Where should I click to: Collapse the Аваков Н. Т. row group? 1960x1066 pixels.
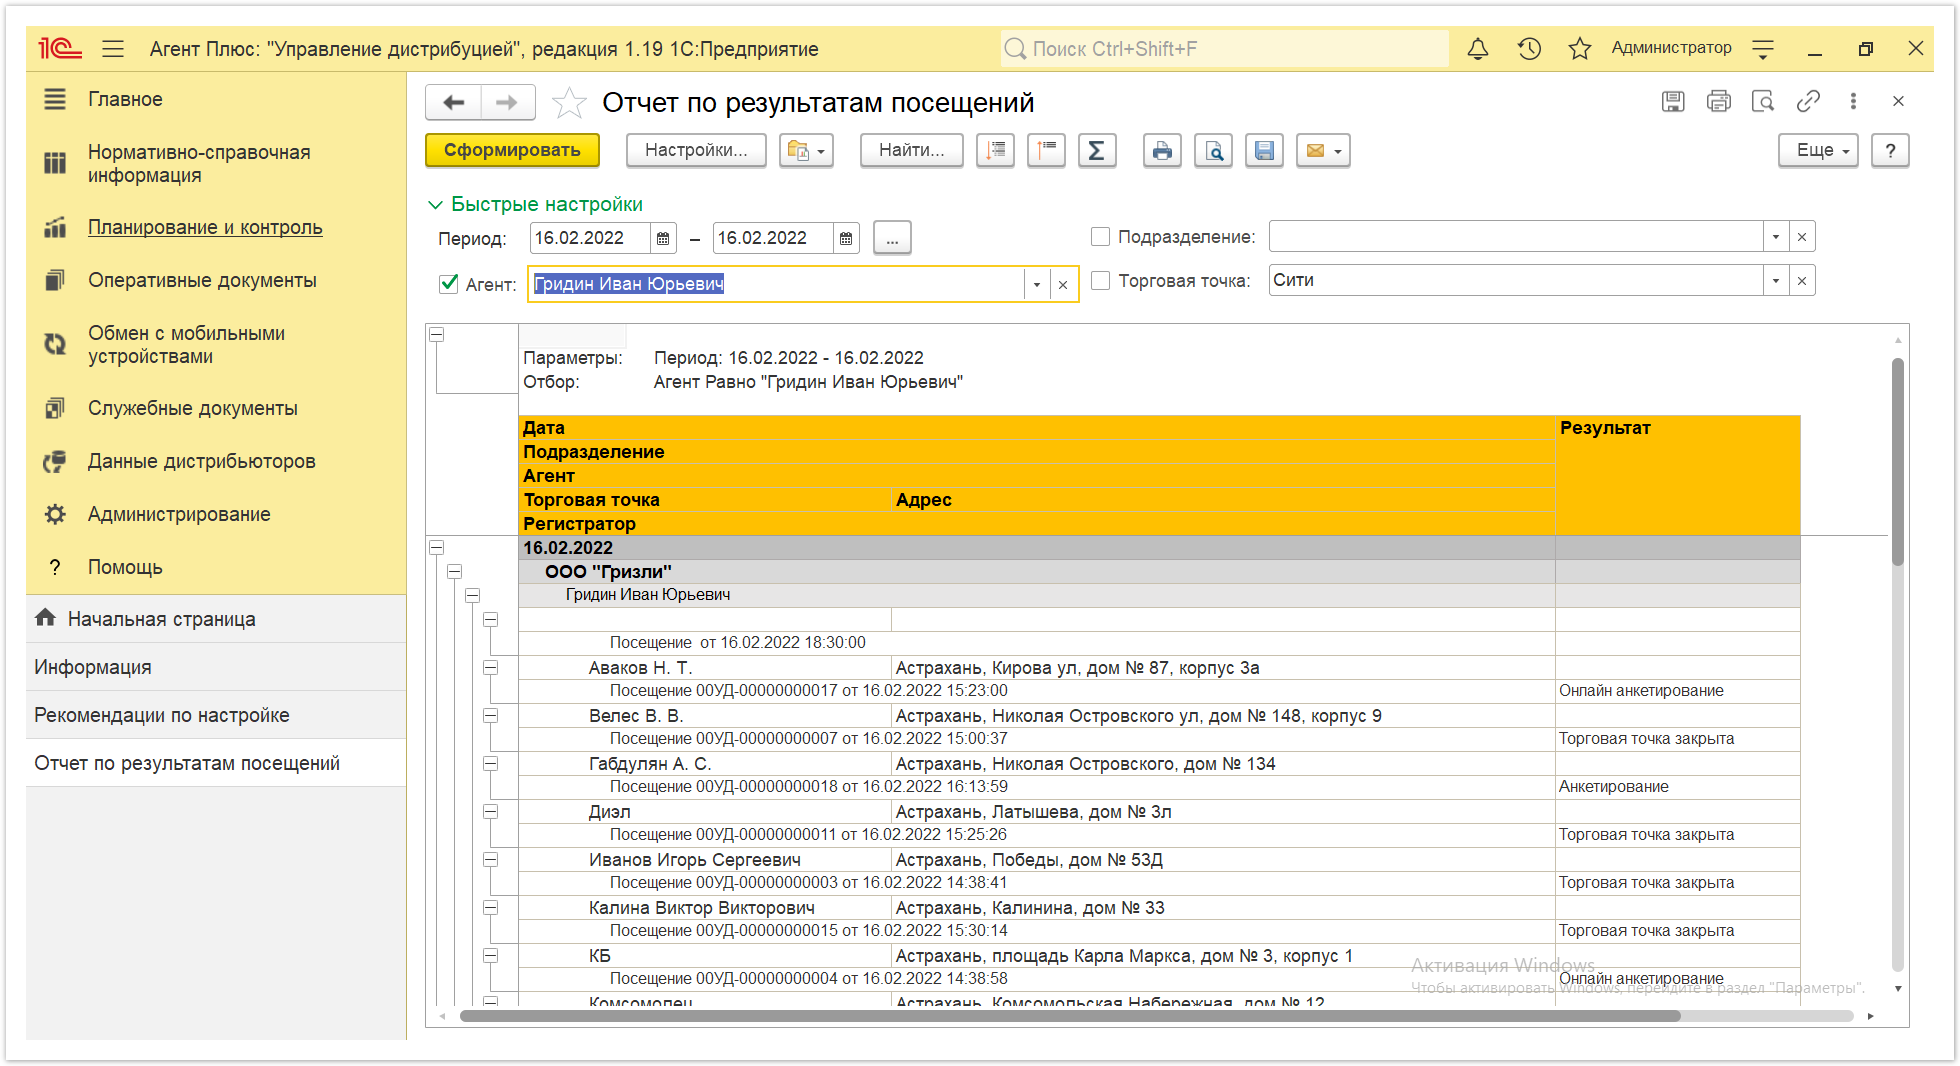click(x=491, y=668)
